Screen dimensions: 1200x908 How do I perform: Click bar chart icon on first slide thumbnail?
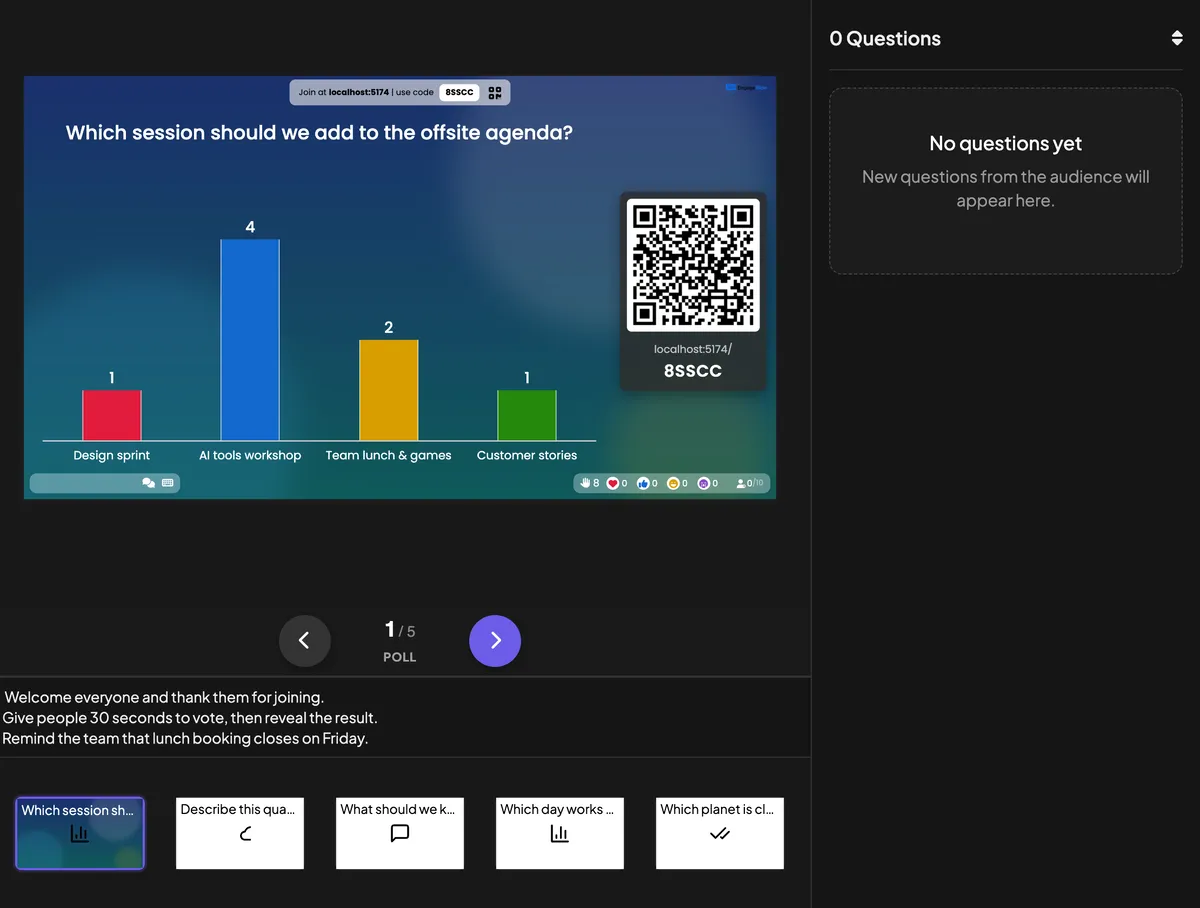[x=80, y=833]
